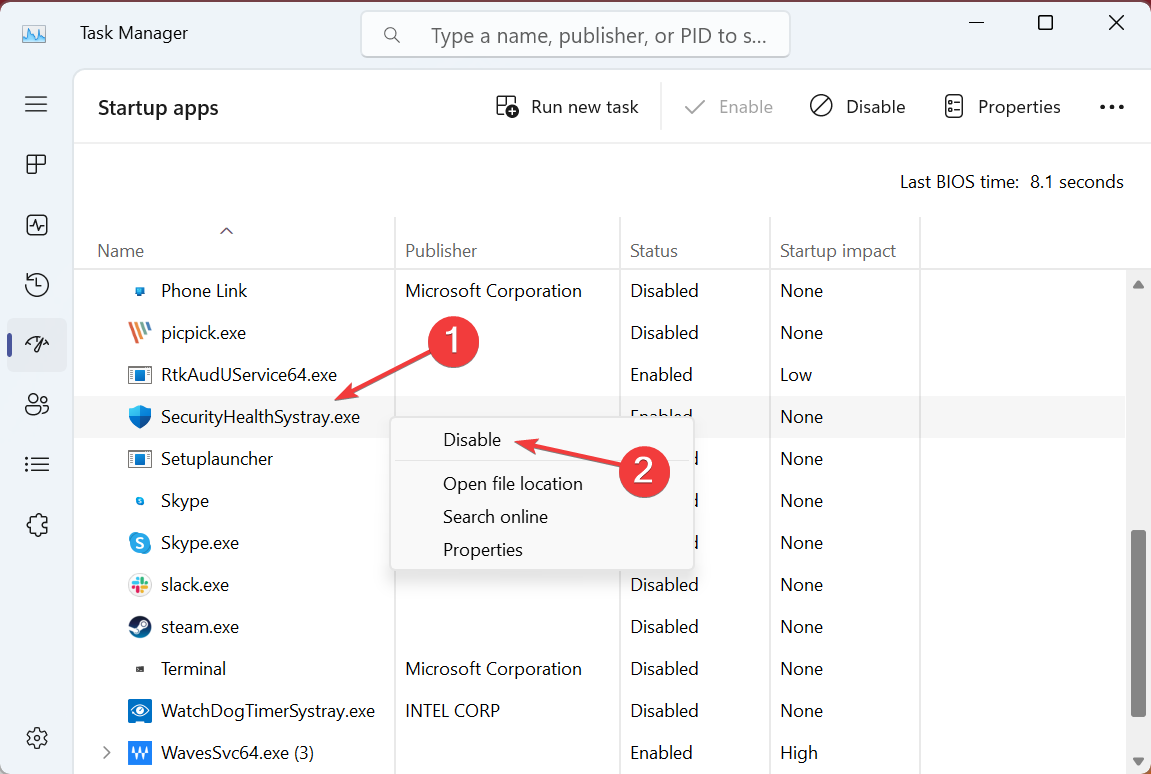Click the scrollbar down arrow
The image size is (1151, 774).
pos(1139,761)
